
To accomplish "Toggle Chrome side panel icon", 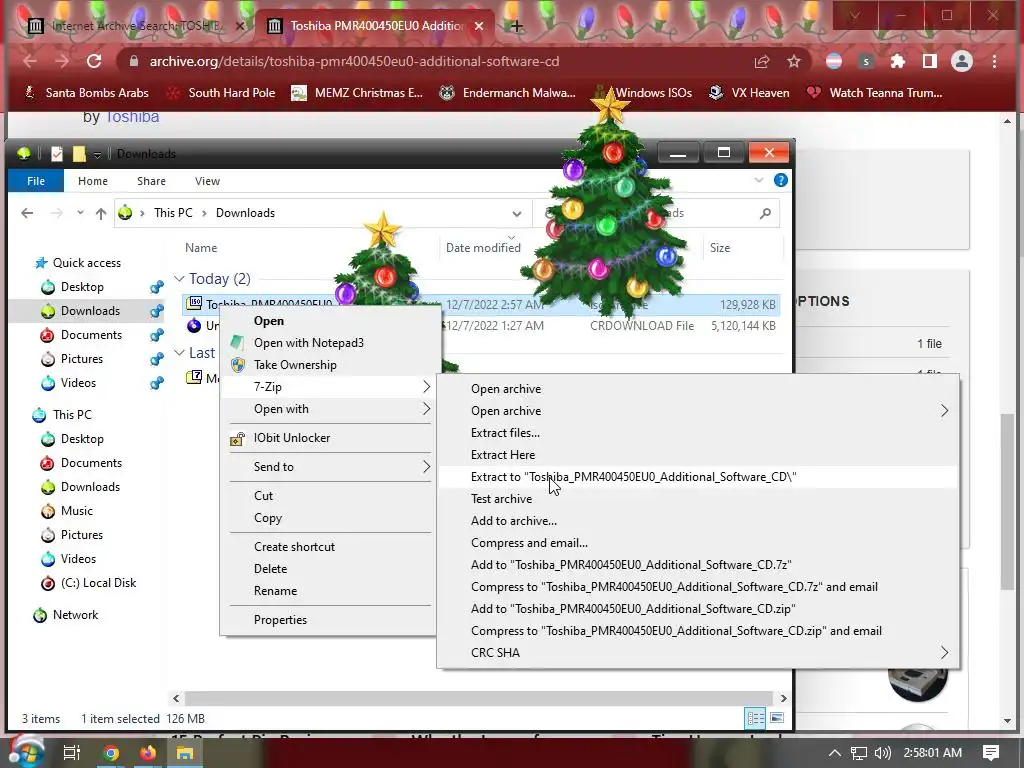I will point(929,61).
